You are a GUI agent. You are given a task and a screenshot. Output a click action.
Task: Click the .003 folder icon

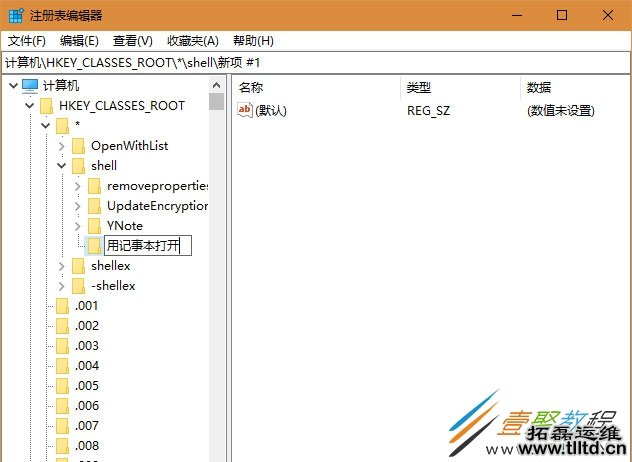click(x=62, y=346)
